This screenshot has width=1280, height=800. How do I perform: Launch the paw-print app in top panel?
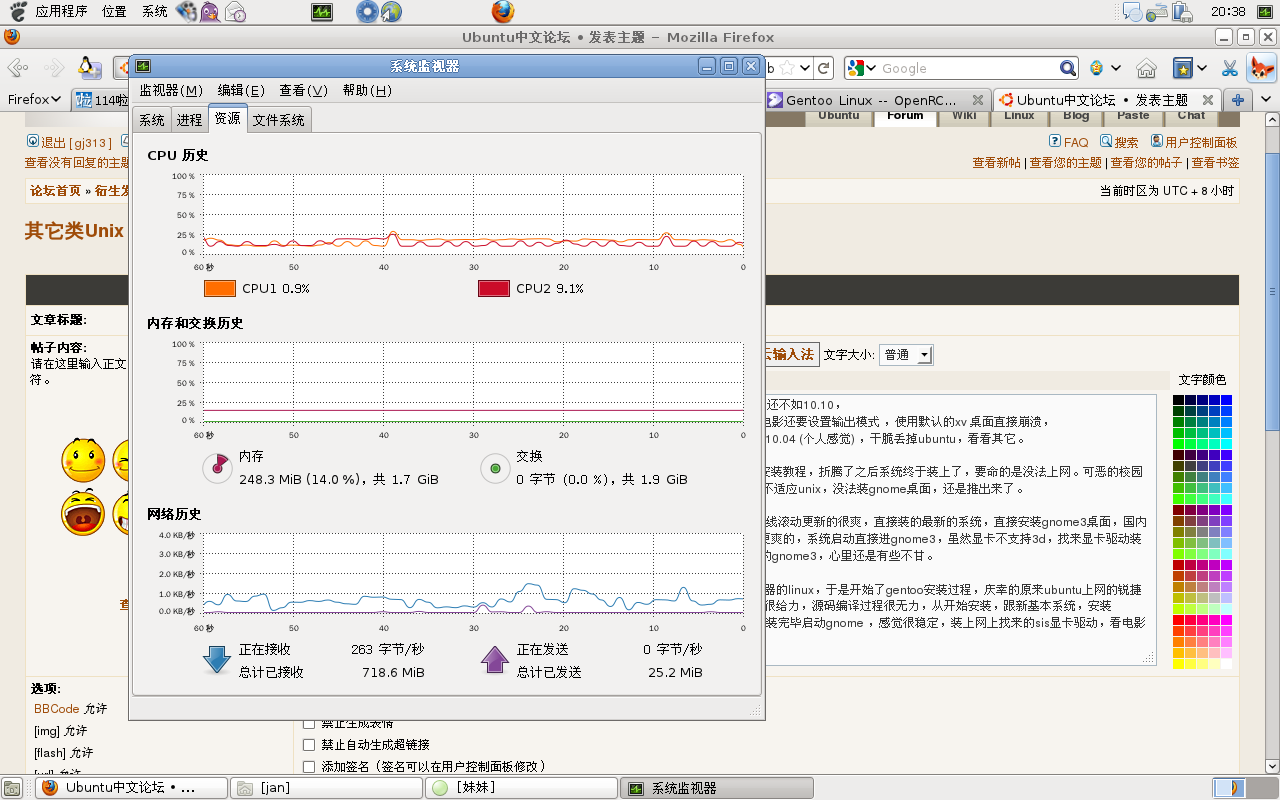(x=186, y=12)
